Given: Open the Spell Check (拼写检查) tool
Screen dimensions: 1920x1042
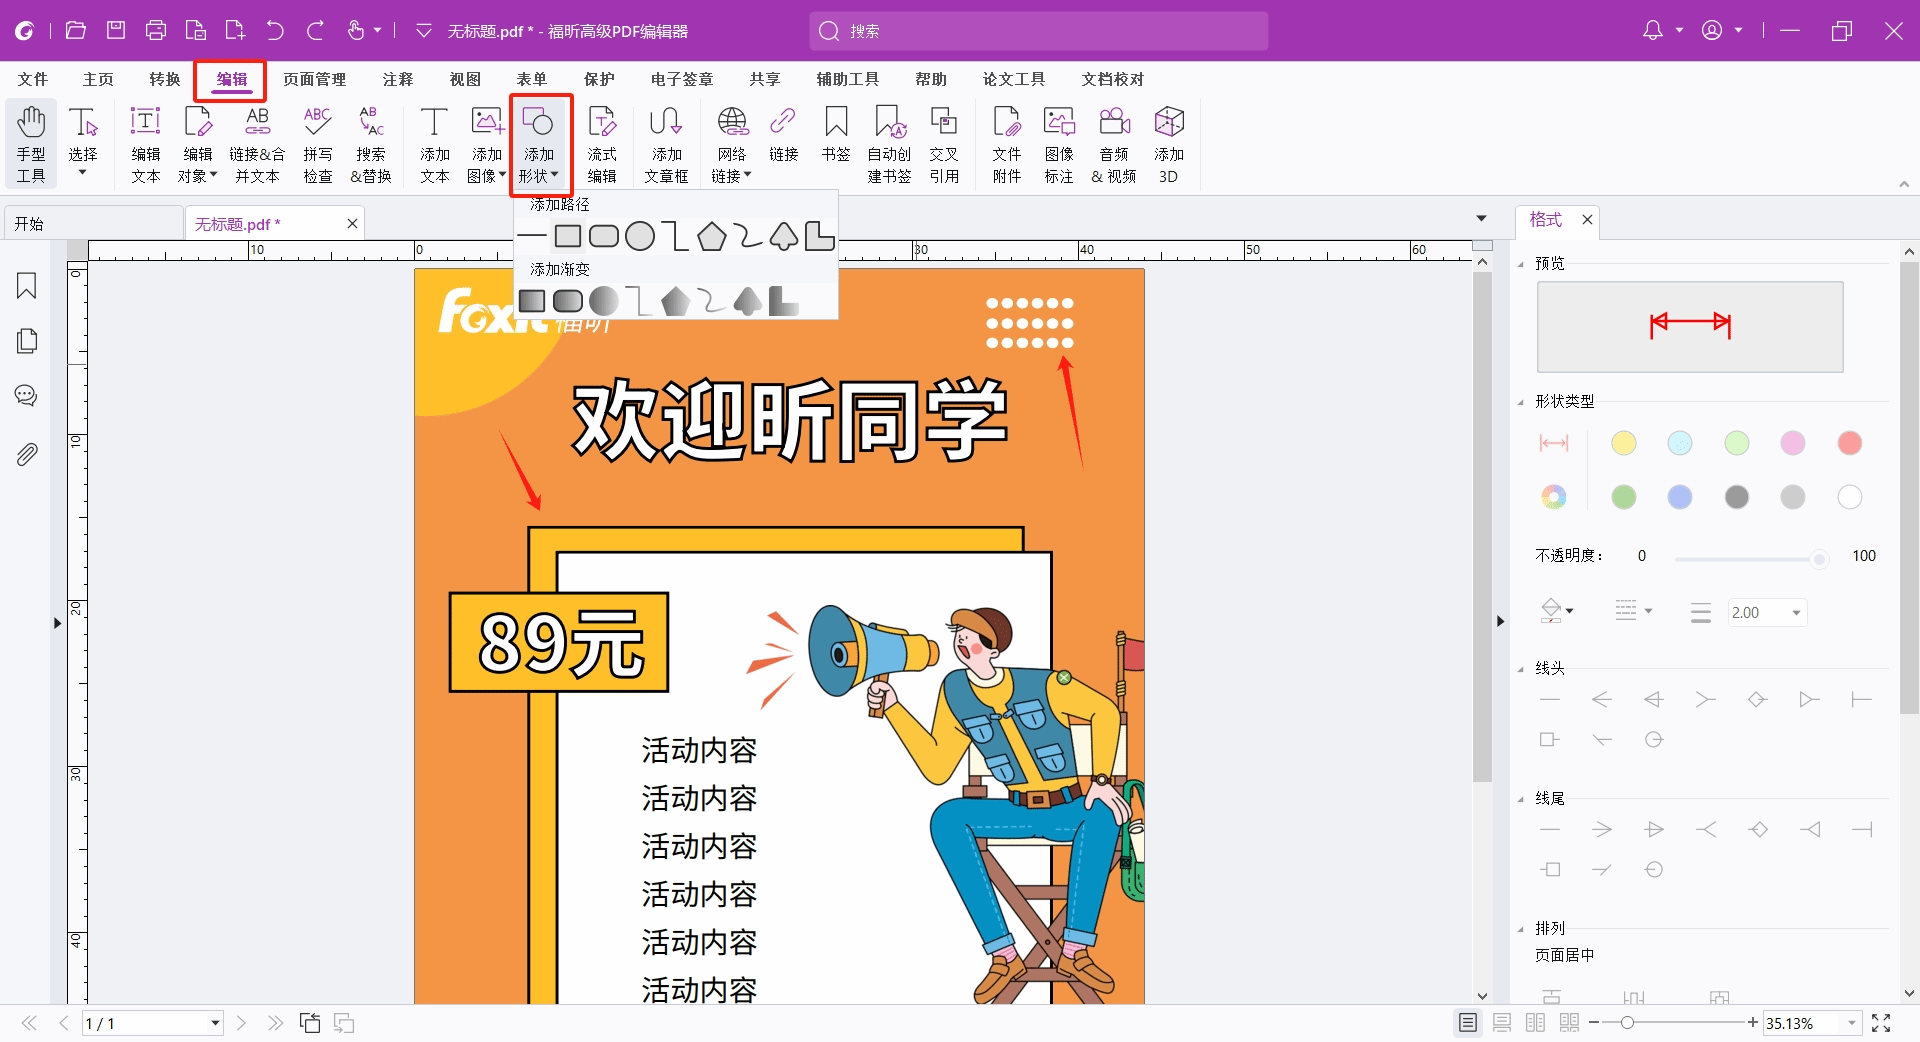Looking at the screenshot, I should [317, 144].
